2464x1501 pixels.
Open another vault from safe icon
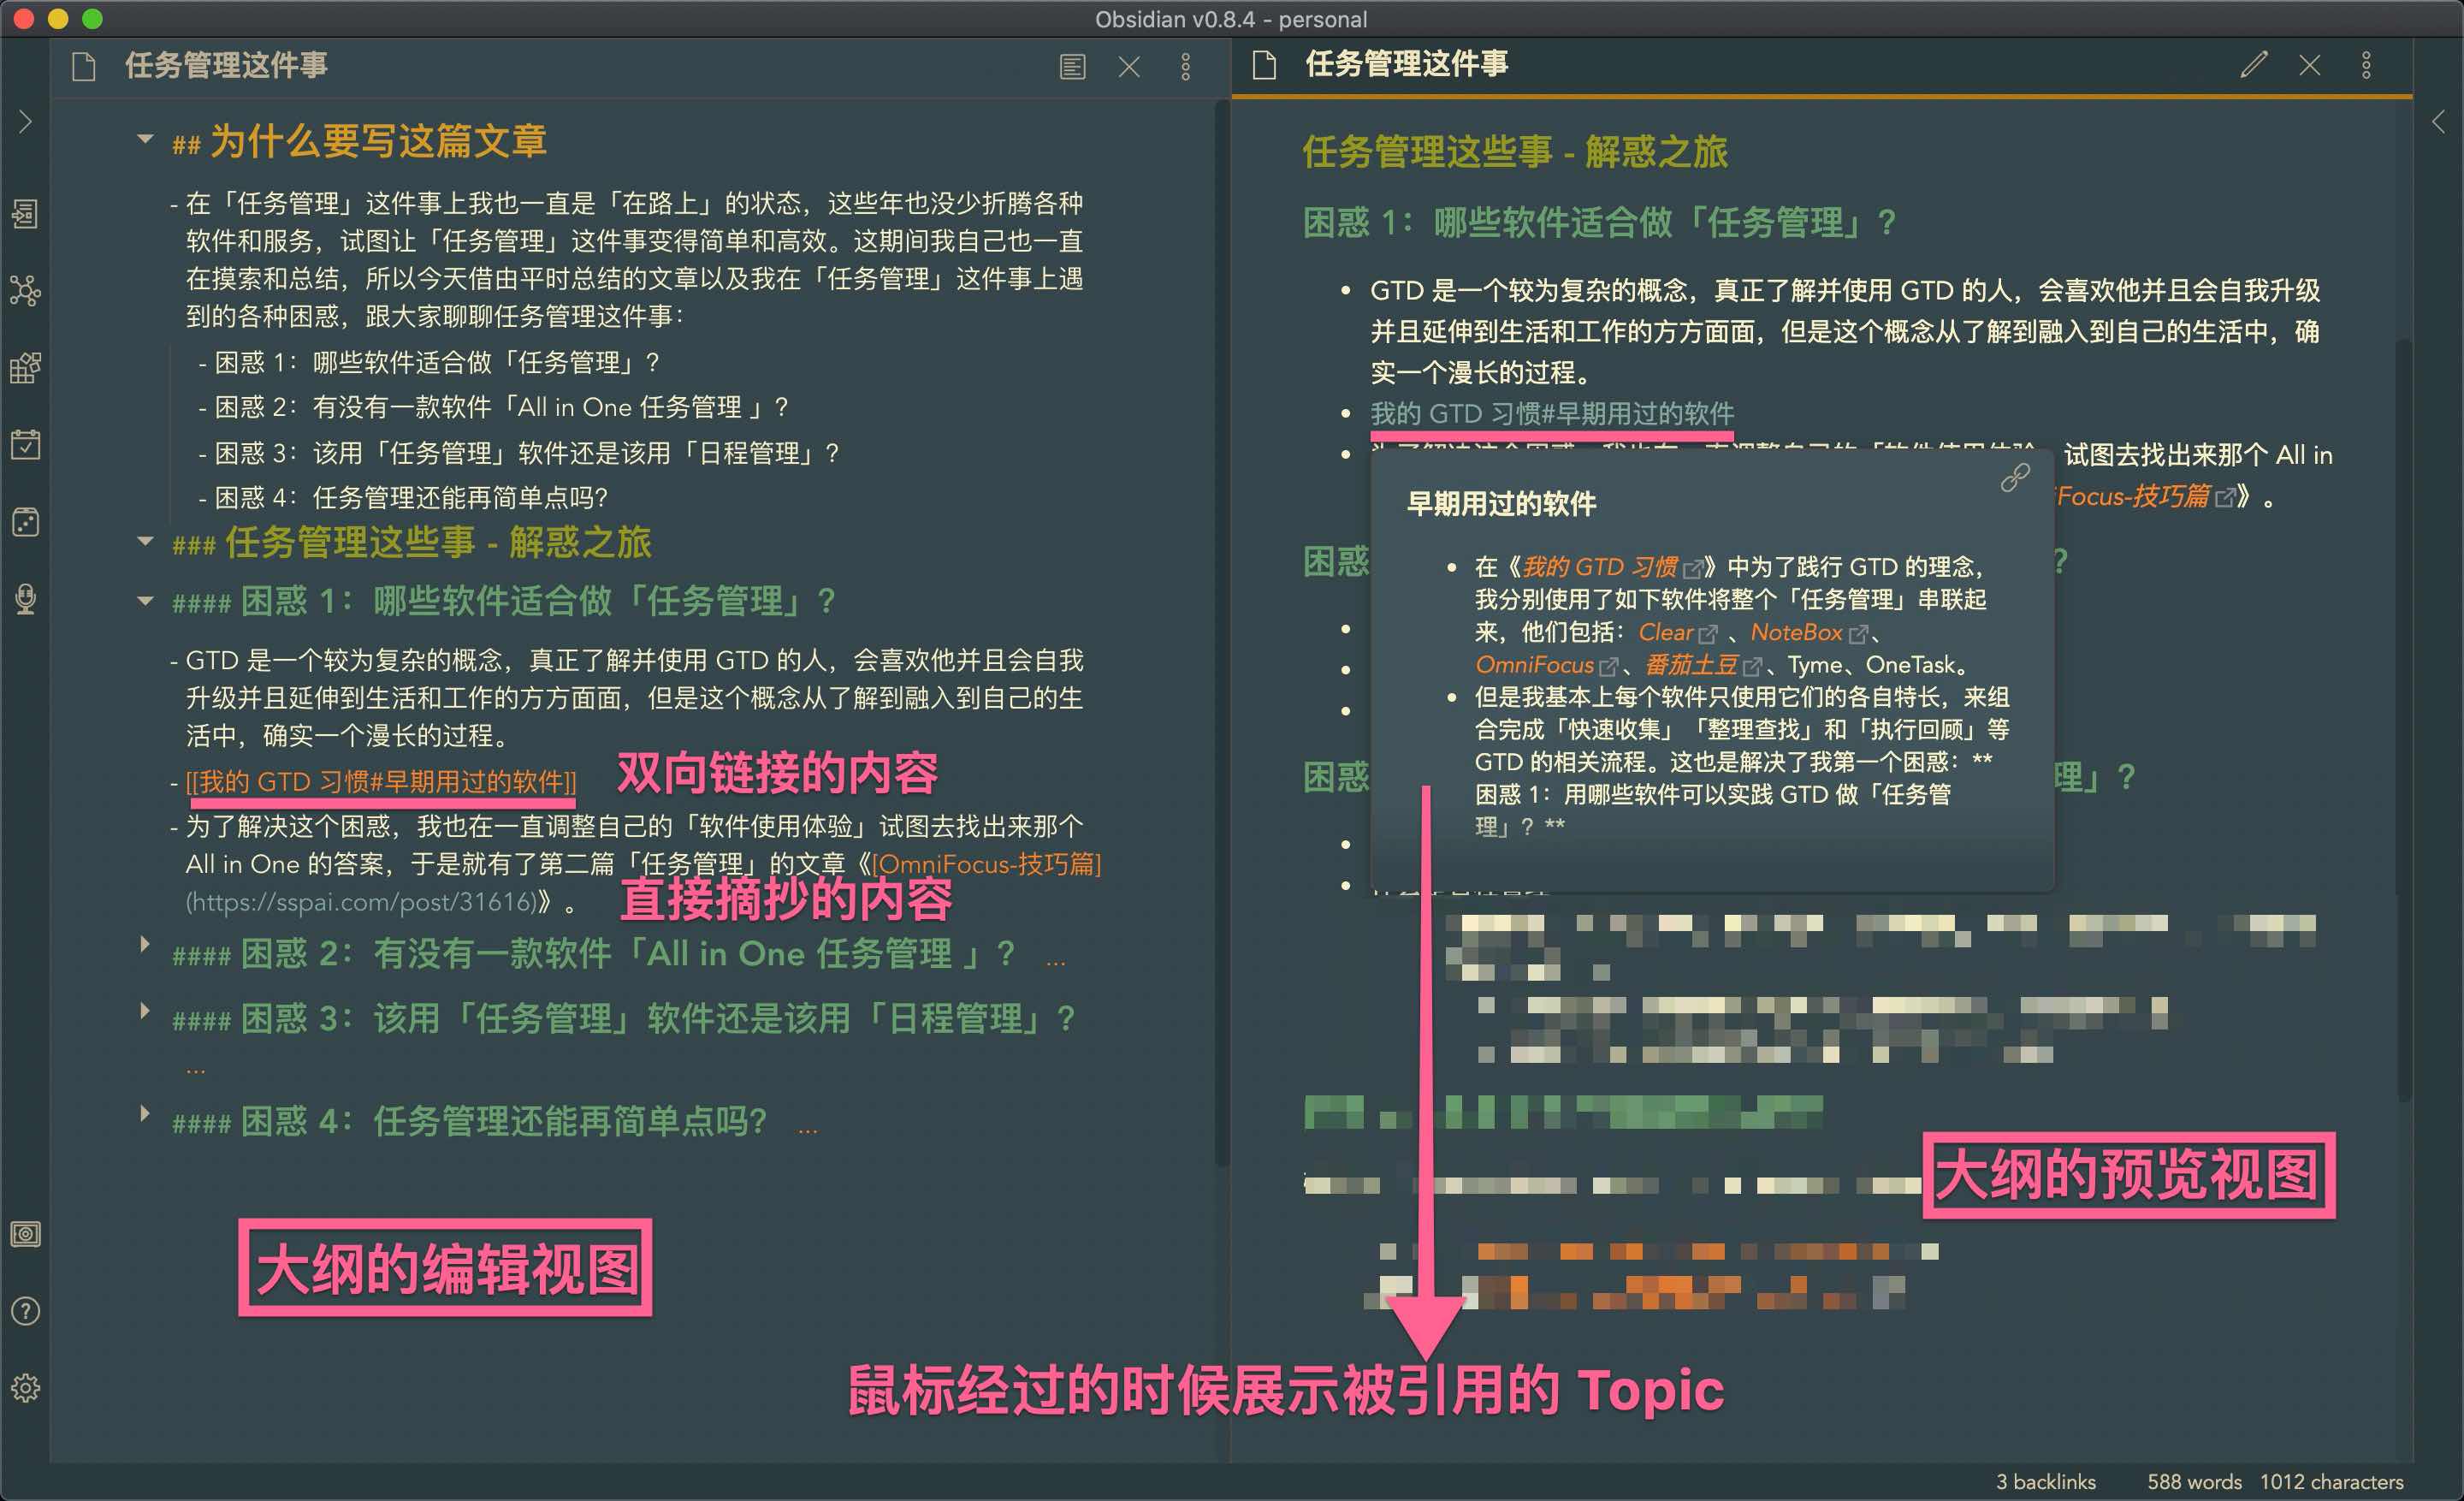point(26,1234)
